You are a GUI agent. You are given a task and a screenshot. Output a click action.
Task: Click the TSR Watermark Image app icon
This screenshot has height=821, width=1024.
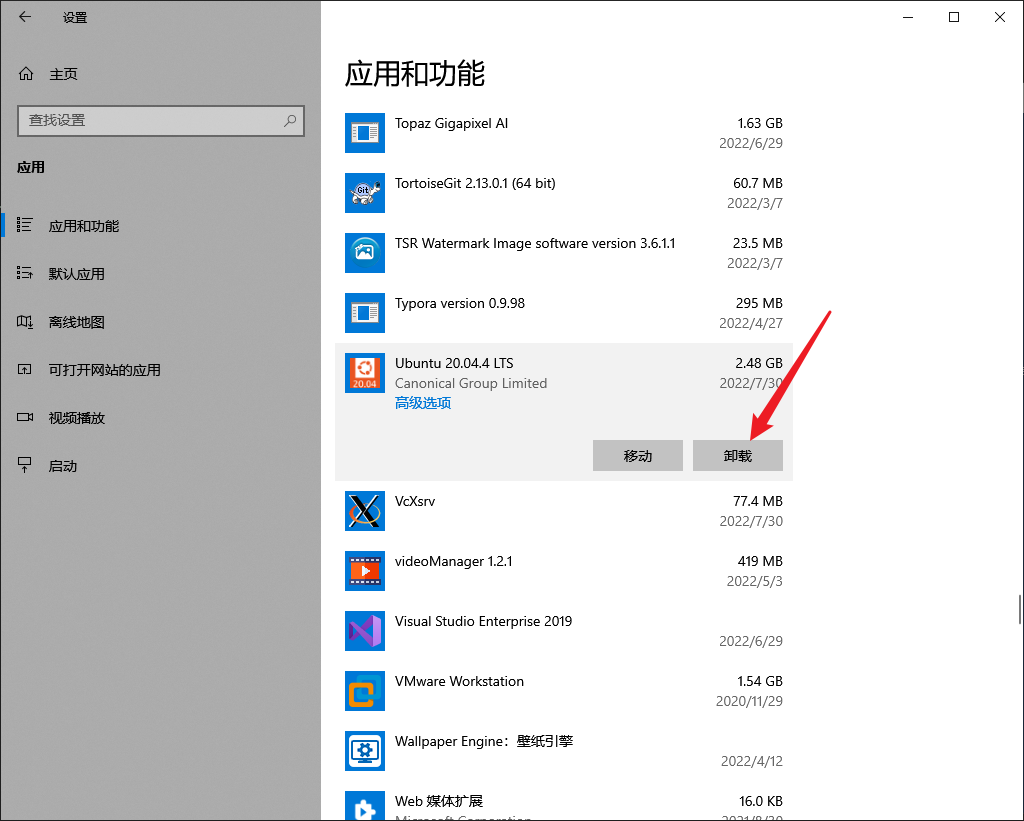[364, 253]
